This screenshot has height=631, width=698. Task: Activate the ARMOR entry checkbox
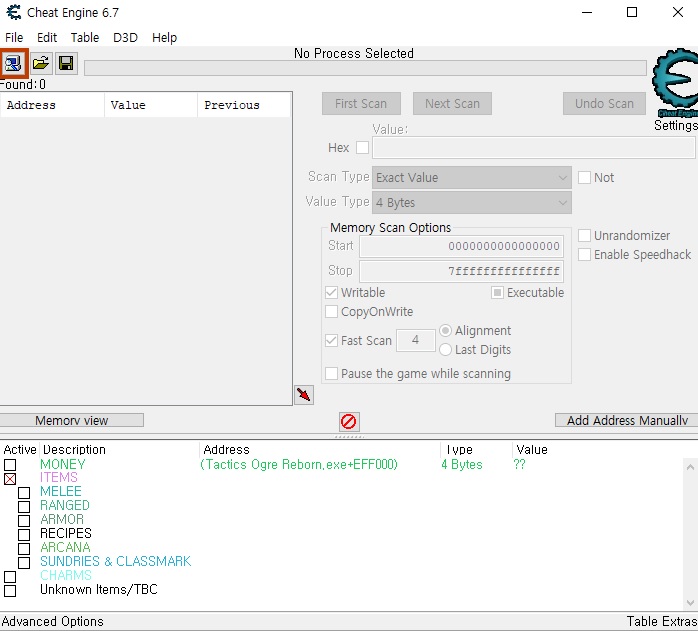tap(24, 521)
